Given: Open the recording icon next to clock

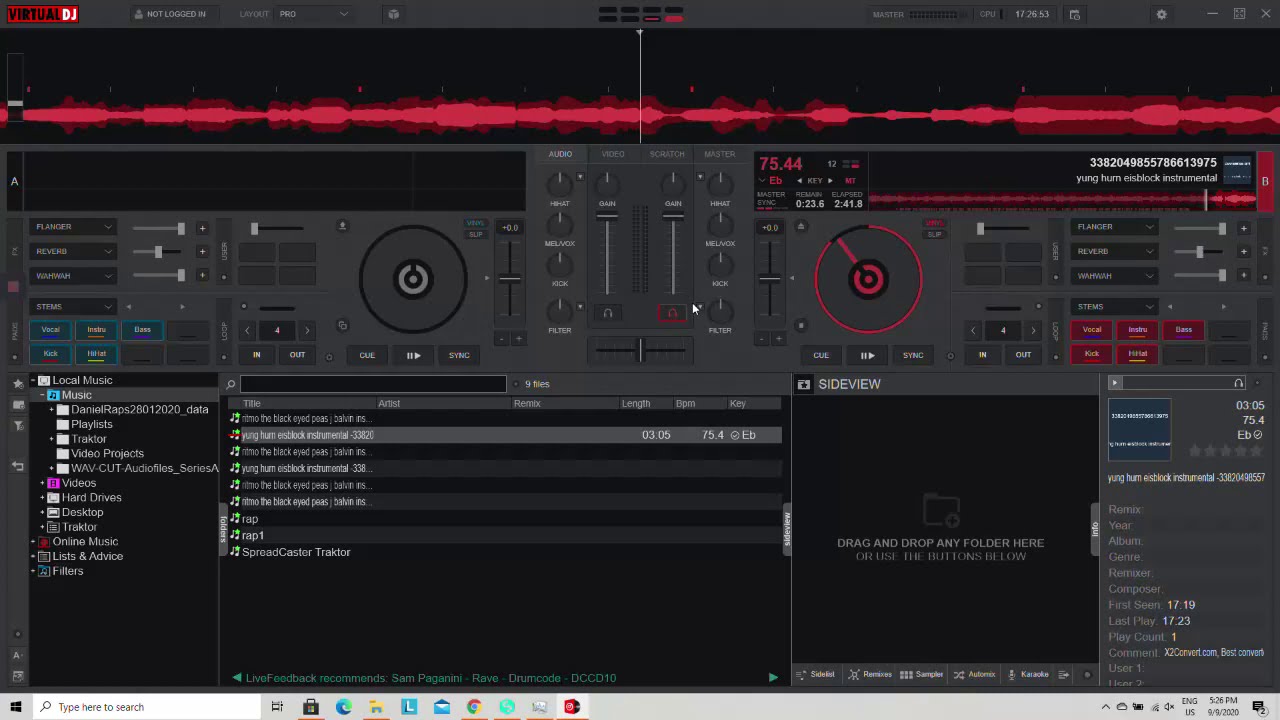Looking at the screenshot, I should coord(1074,14).
